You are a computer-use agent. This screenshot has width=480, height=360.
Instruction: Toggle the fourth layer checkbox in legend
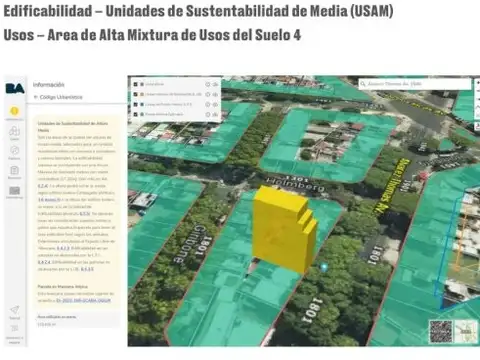point(135,114)
